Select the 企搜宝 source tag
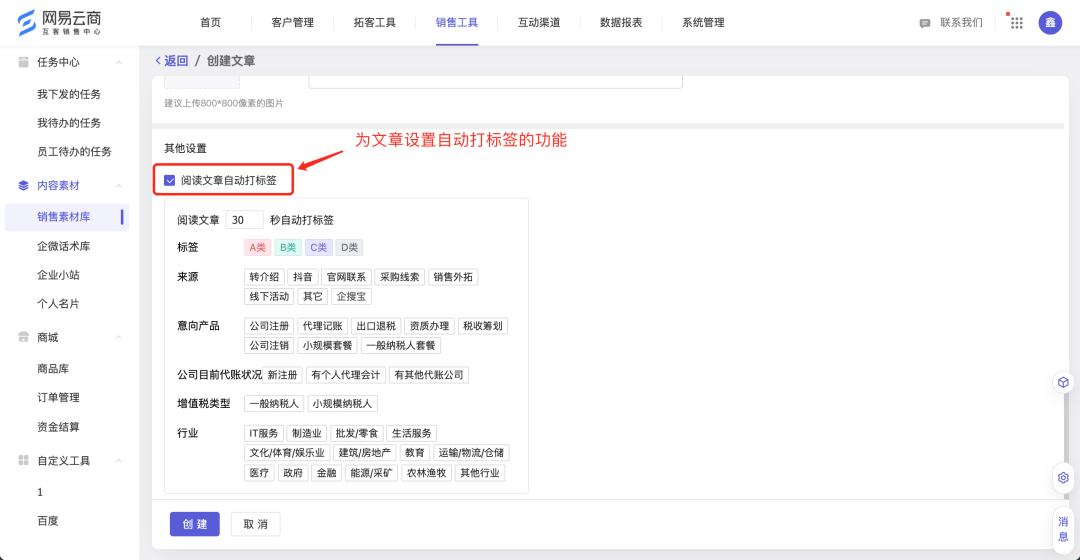This screenshot has height=560, width=1080. [351, 297]
